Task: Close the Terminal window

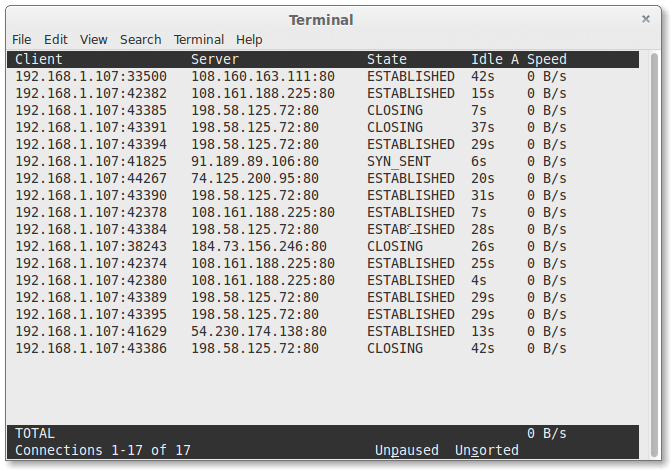Action: point(646,19)
